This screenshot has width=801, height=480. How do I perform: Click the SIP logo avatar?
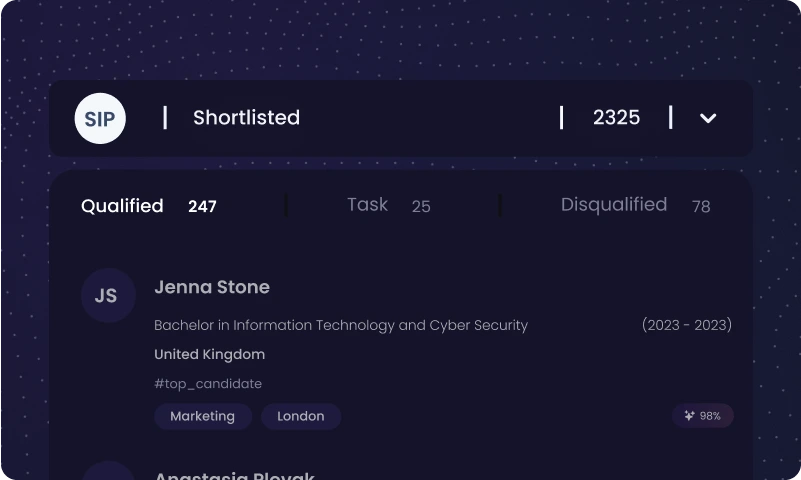[x=100, y=118]
